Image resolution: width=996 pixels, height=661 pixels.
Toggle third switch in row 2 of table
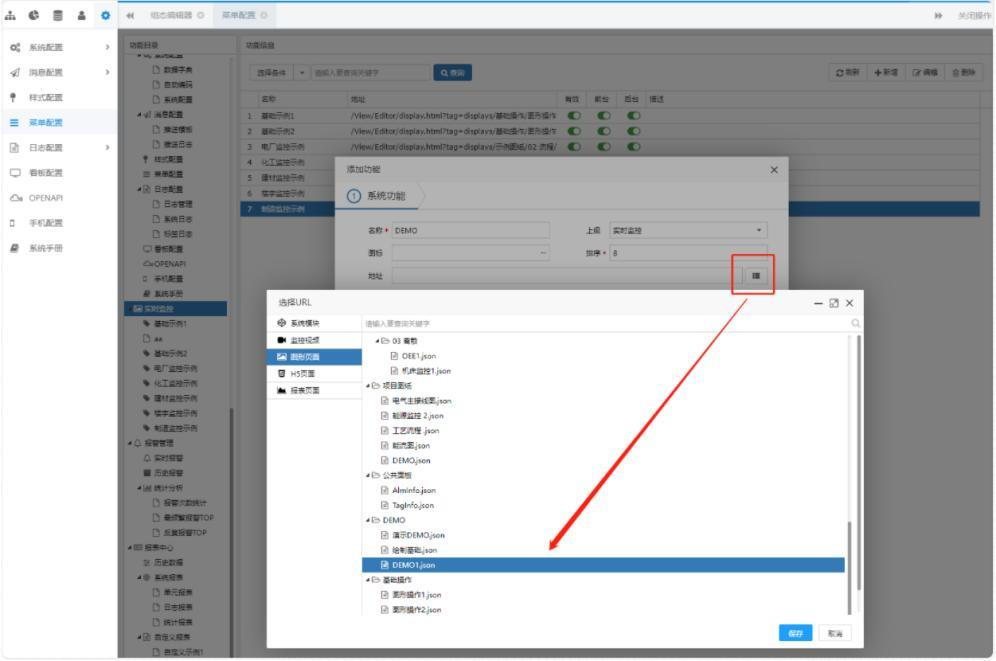[x=633, y=131]
